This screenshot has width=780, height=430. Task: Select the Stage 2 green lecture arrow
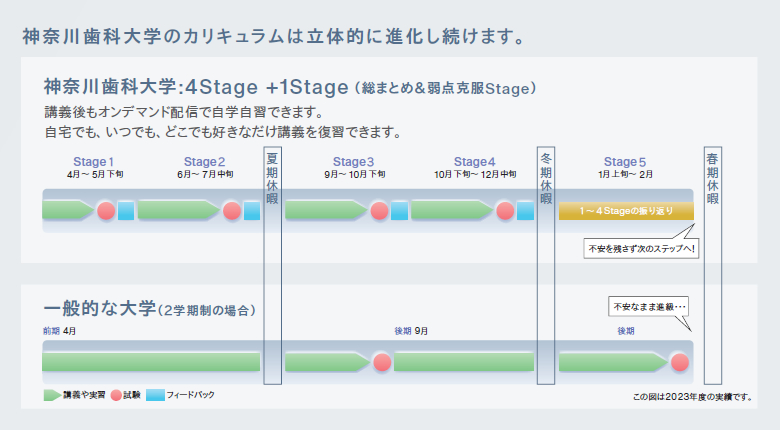tap(179, 210)
